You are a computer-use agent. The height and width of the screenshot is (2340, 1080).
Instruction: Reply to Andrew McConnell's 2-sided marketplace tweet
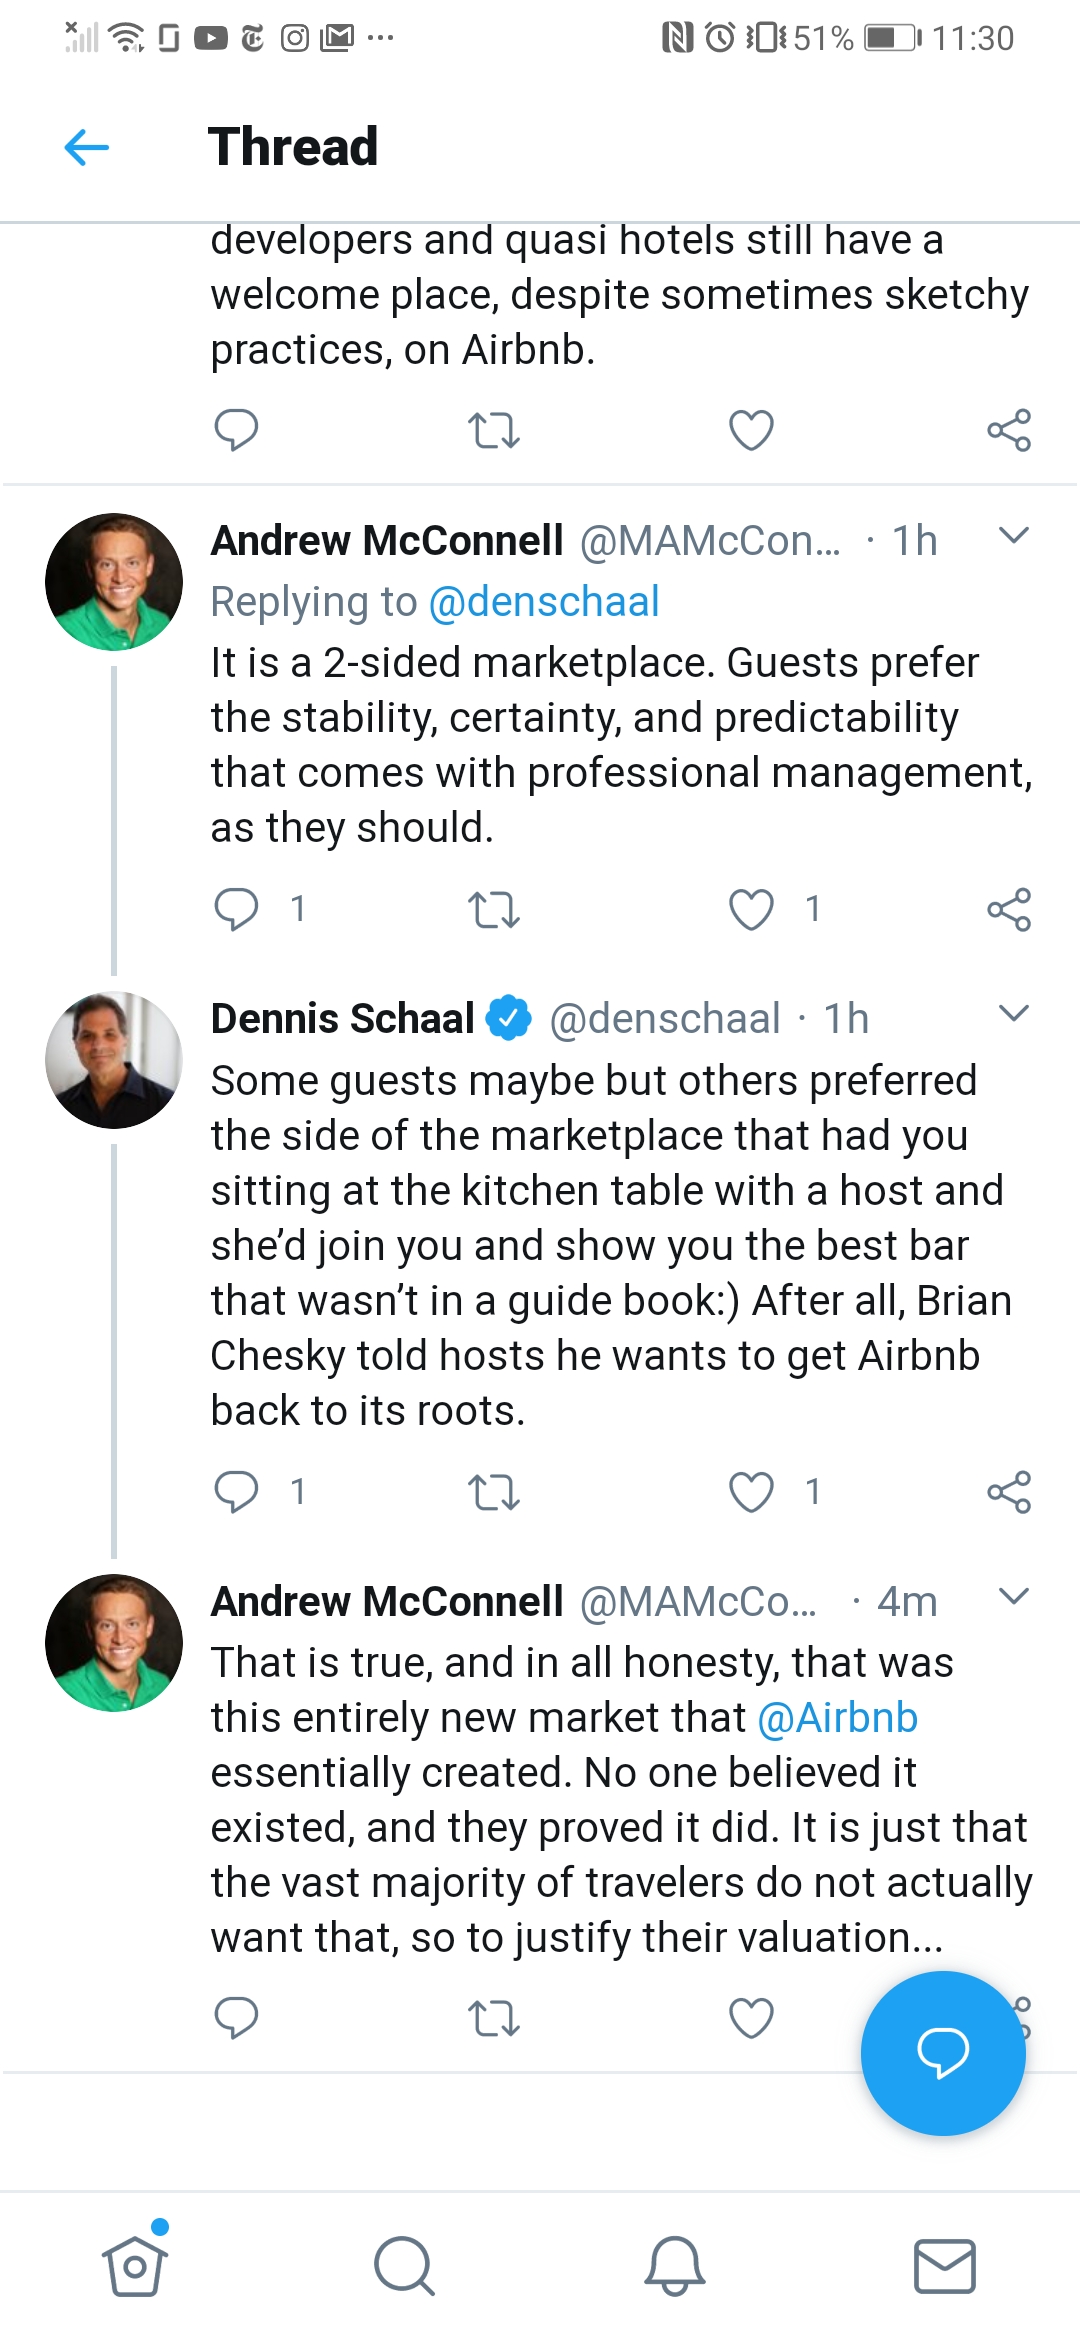click(237, 909)
